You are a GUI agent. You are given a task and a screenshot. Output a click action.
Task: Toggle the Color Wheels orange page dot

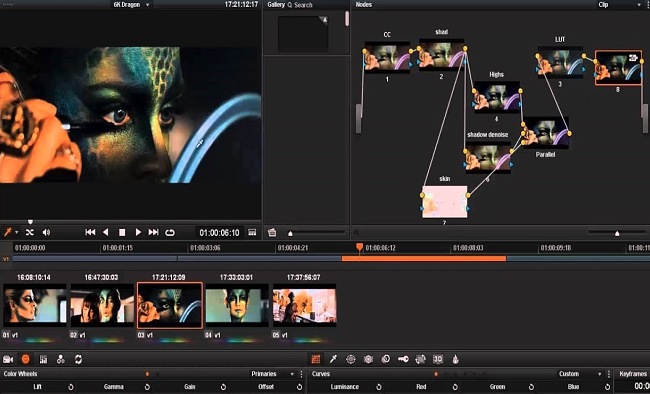point(147,374)
